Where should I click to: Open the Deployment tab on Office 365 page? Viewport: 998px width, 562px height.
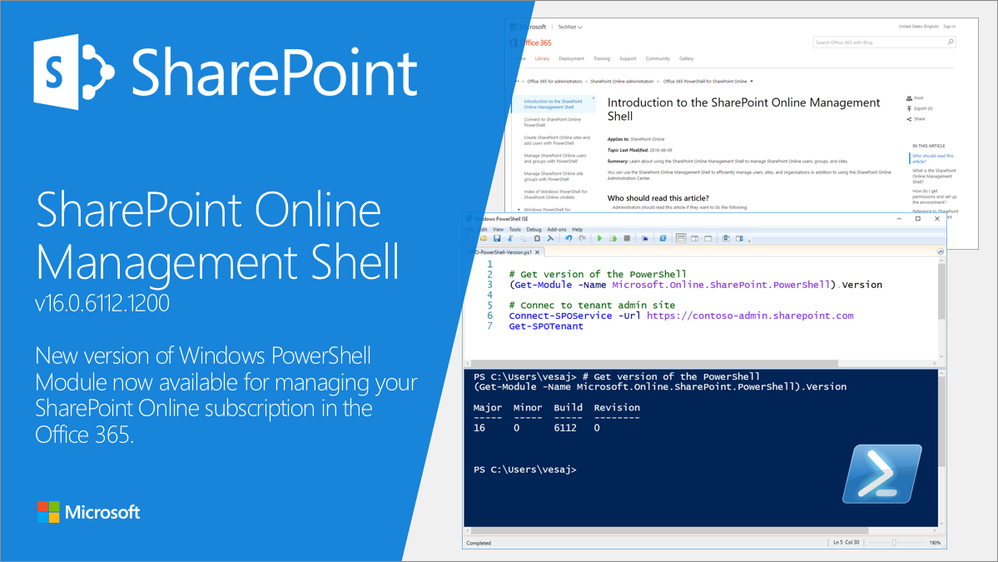coord(571,59)
